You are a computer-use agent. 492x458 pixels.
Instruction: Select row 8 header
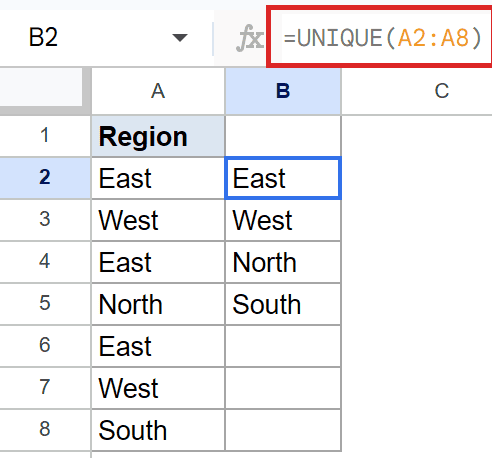pyautogui.click(x=45, y=430)
